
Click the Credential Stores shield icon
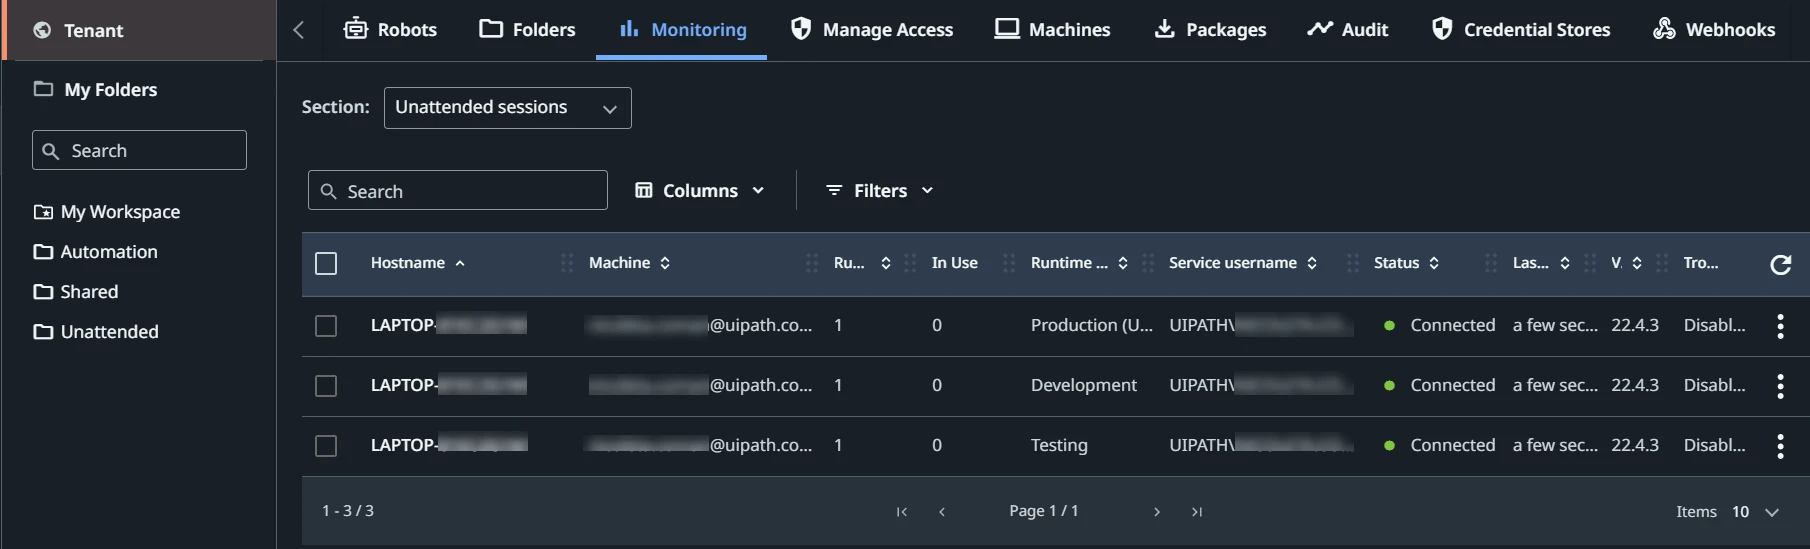tap(1442, 28)
